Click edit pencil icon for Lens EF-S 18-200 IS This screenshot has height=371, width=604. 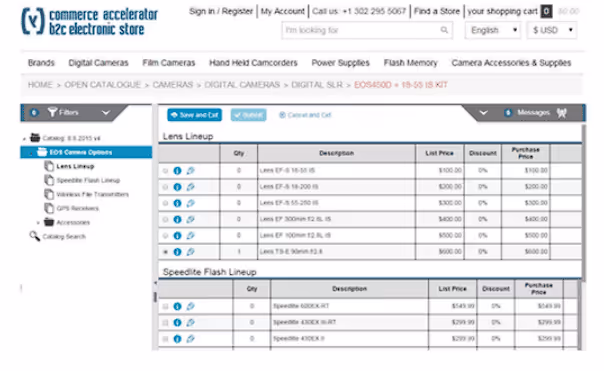click(x=190, y=187)
